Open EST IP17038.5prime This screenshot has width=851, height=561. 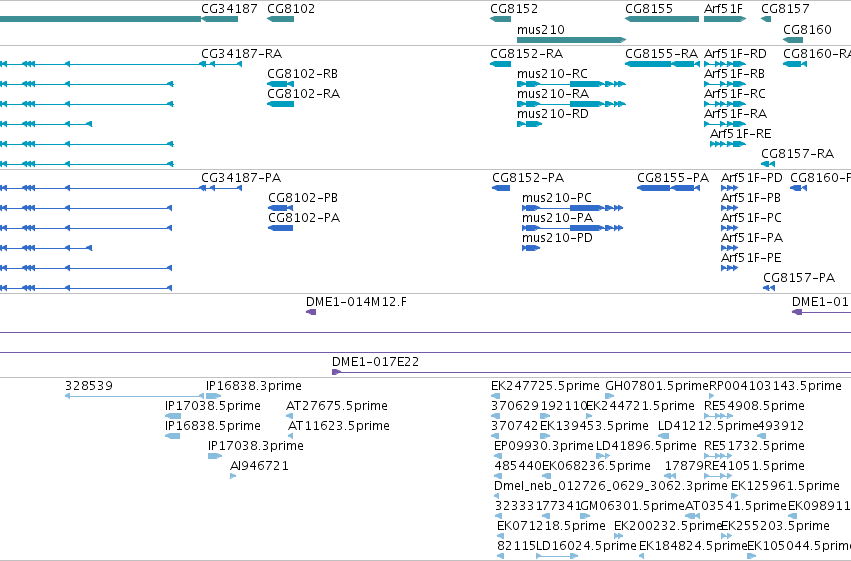tap(213, 406)
